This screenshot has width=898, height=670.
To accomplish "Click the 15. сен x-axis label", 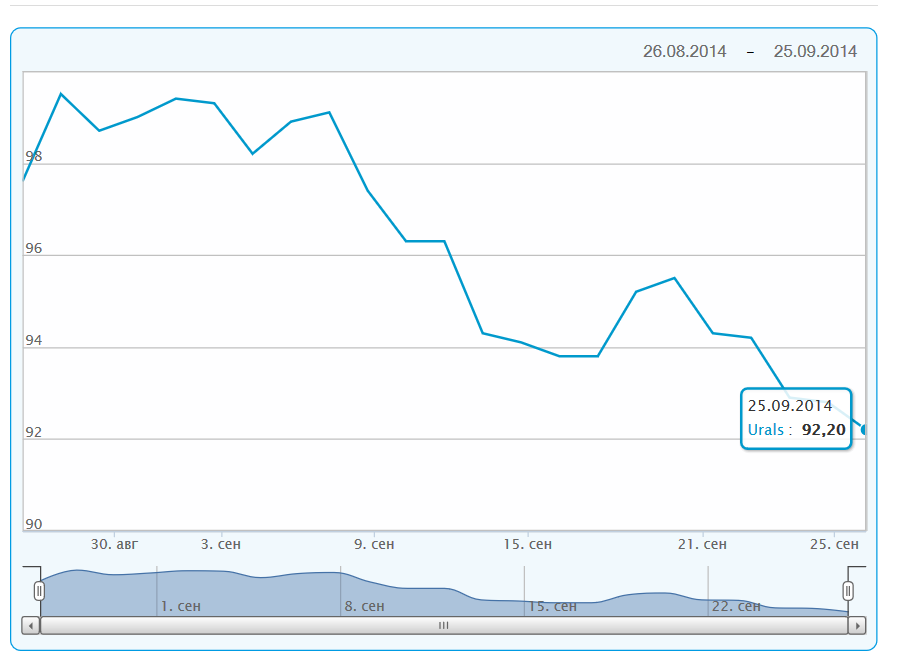I will coord(527,544).
